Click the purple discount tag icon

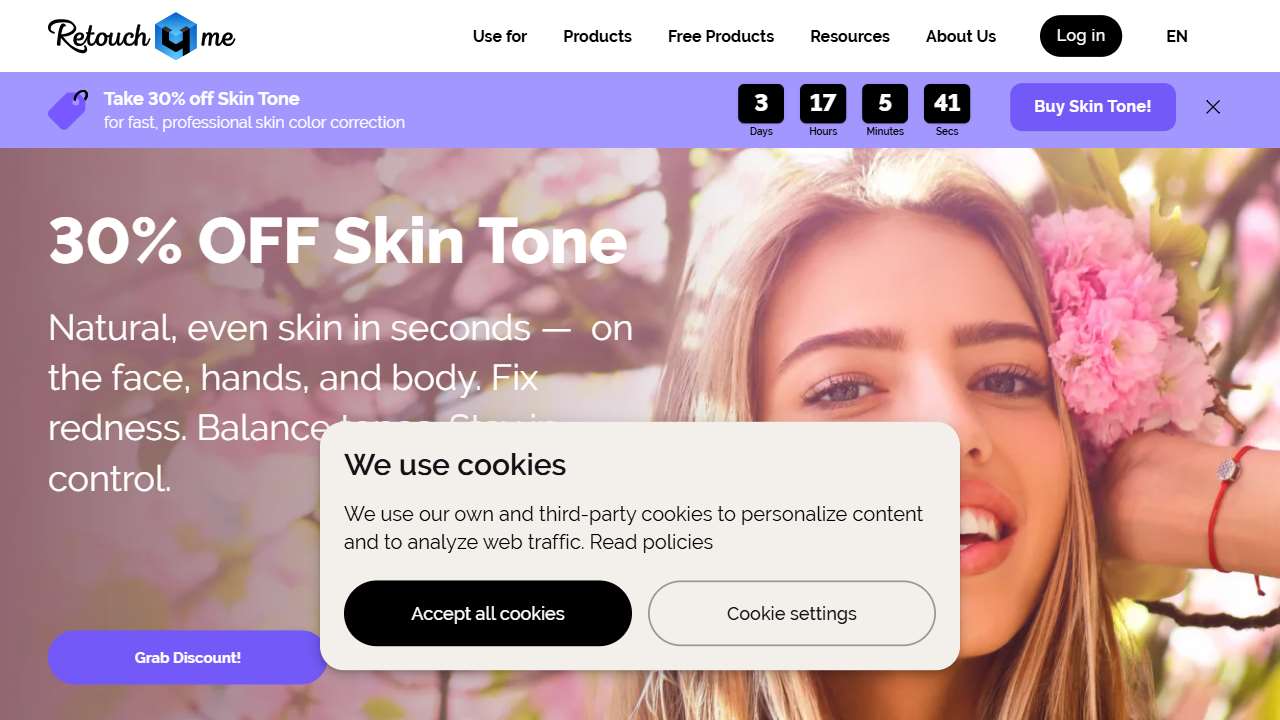click(x=68, y=109)
